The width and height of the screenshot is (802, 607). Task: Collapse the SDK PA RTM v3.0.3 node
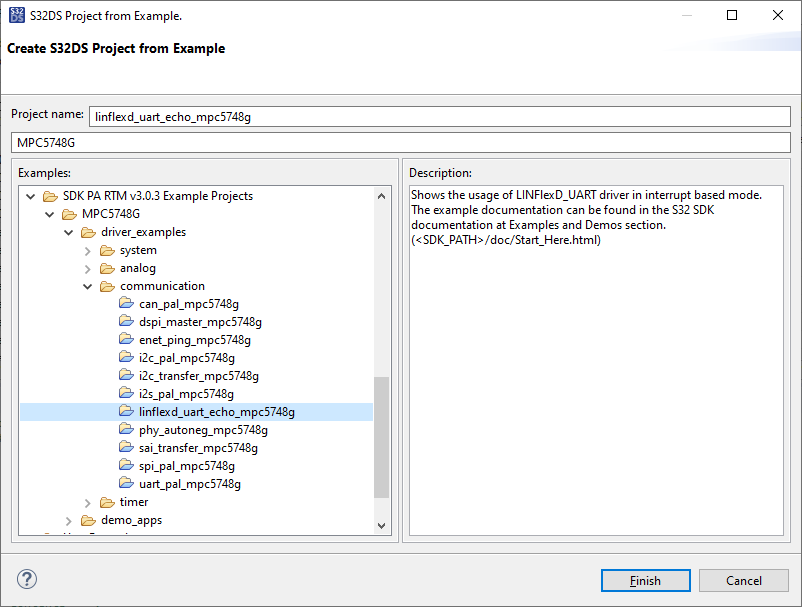[x=30, y=195]
